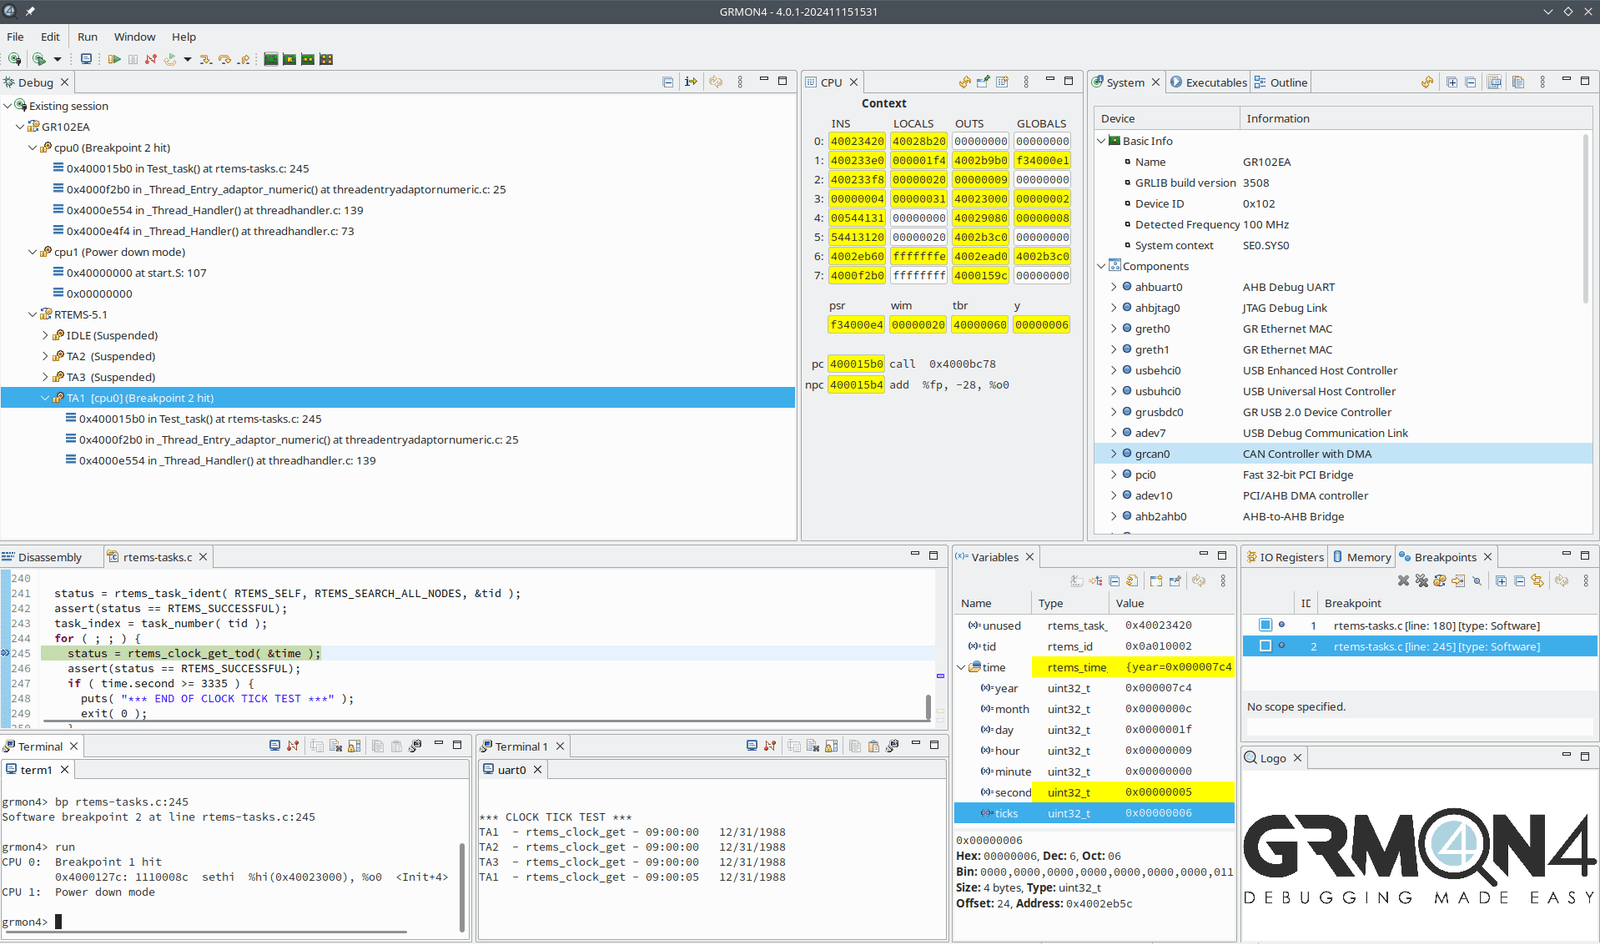Click Collapse All icon in Variables toolbar
This screenshot has width=1600, height=944.
click(1114, 581)
